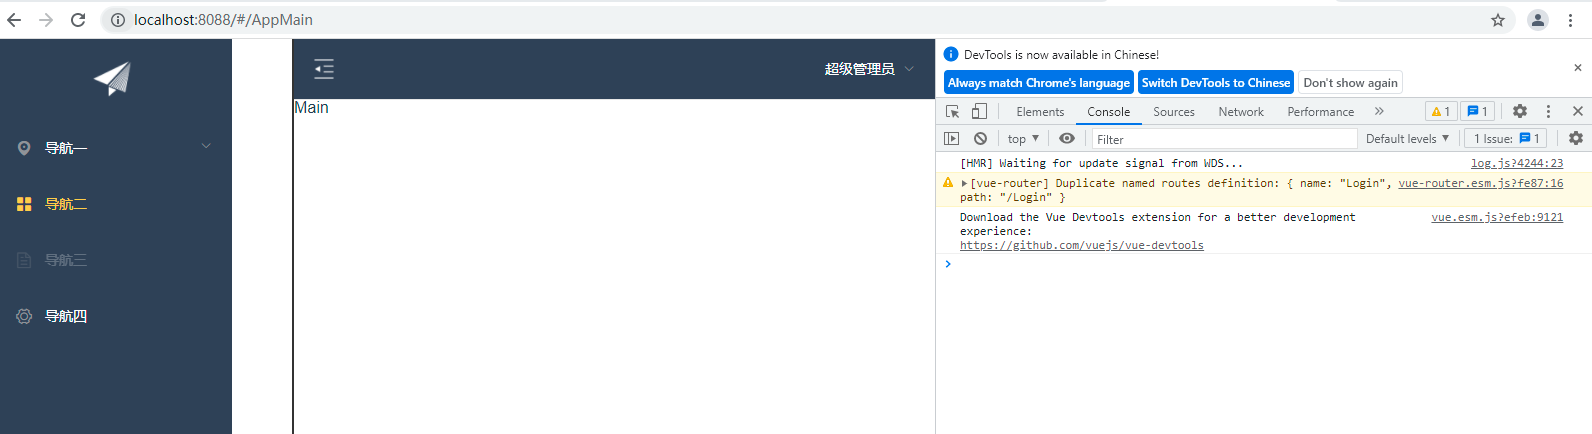This screenshot has width=1592, height=434.
Task: Bookmark this page with the star icon
Action: pyautogui.click(x=1498, y=20)
